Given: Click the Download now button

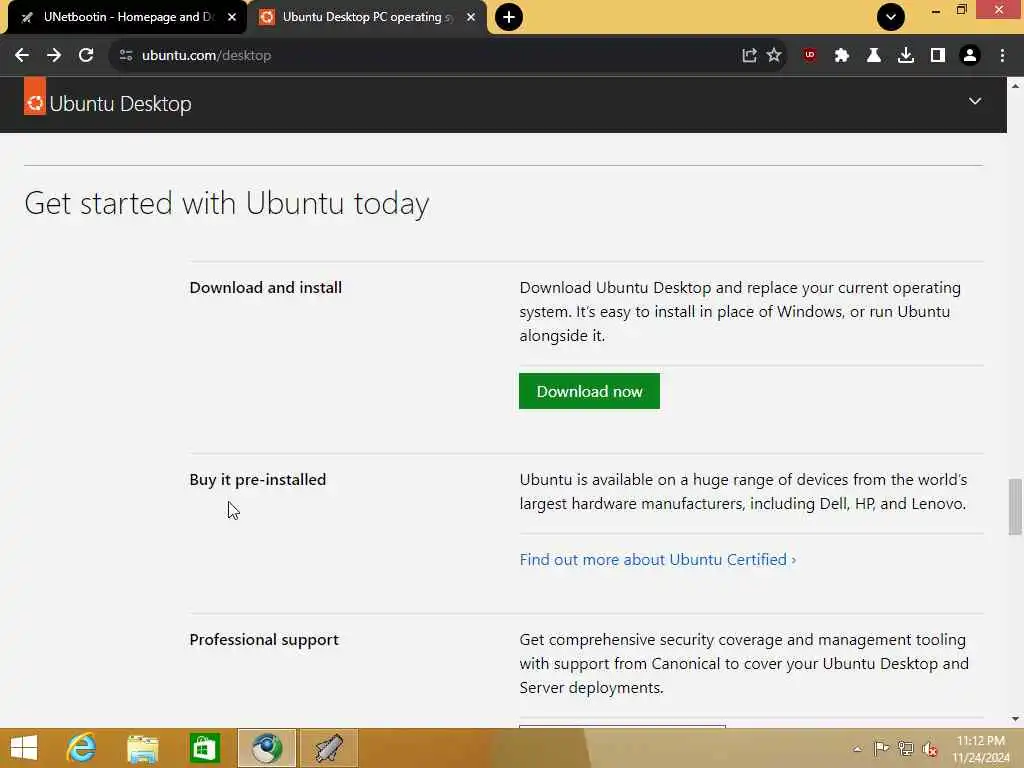Looking at the screenshot, I should point(589,391).
